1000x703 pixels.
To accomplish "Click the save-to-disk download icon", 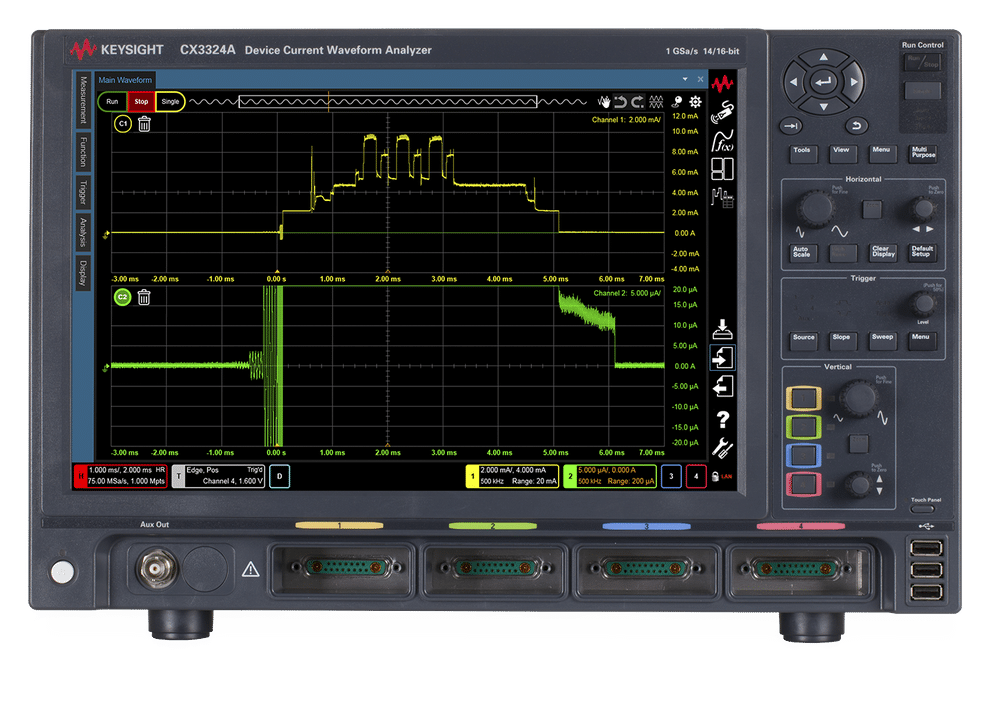I will pos(723,329).
